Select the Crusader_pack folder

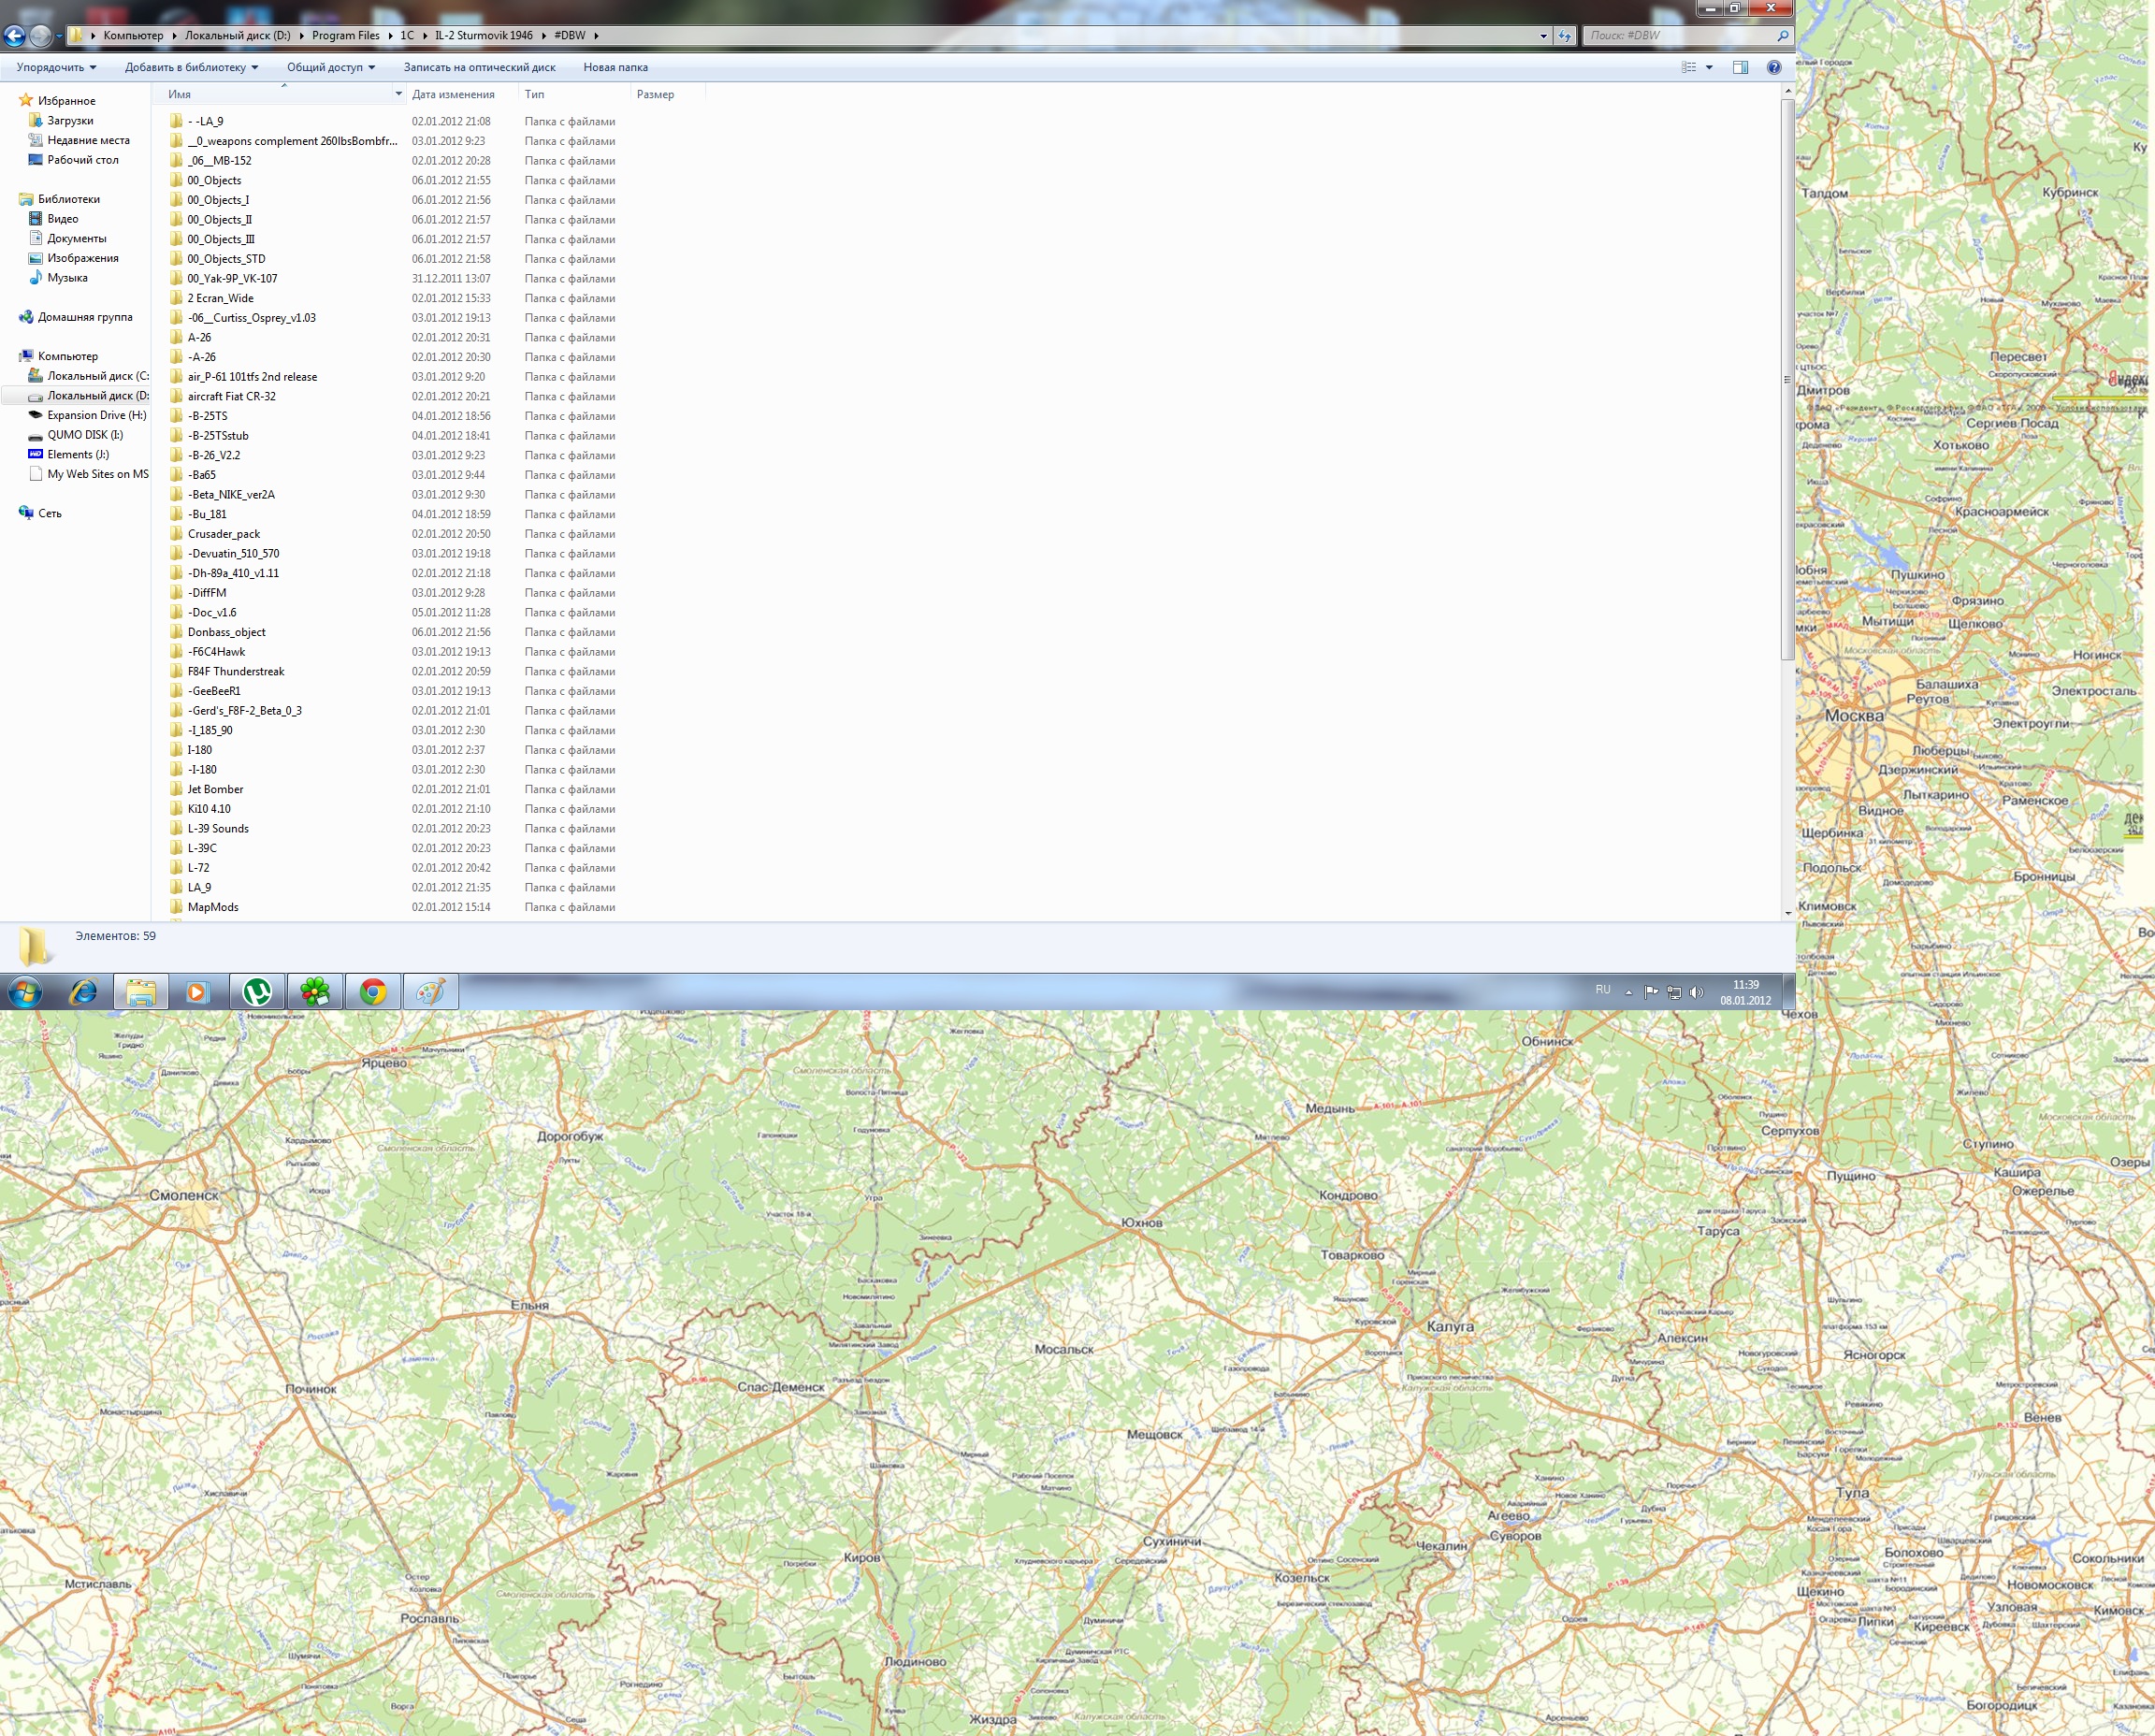coord(224,534)
